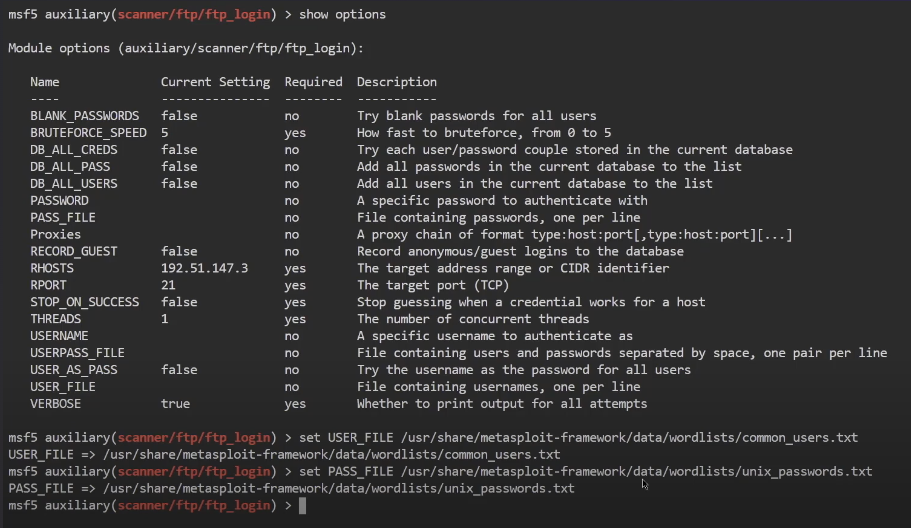Click the "Required" column header

313,82
